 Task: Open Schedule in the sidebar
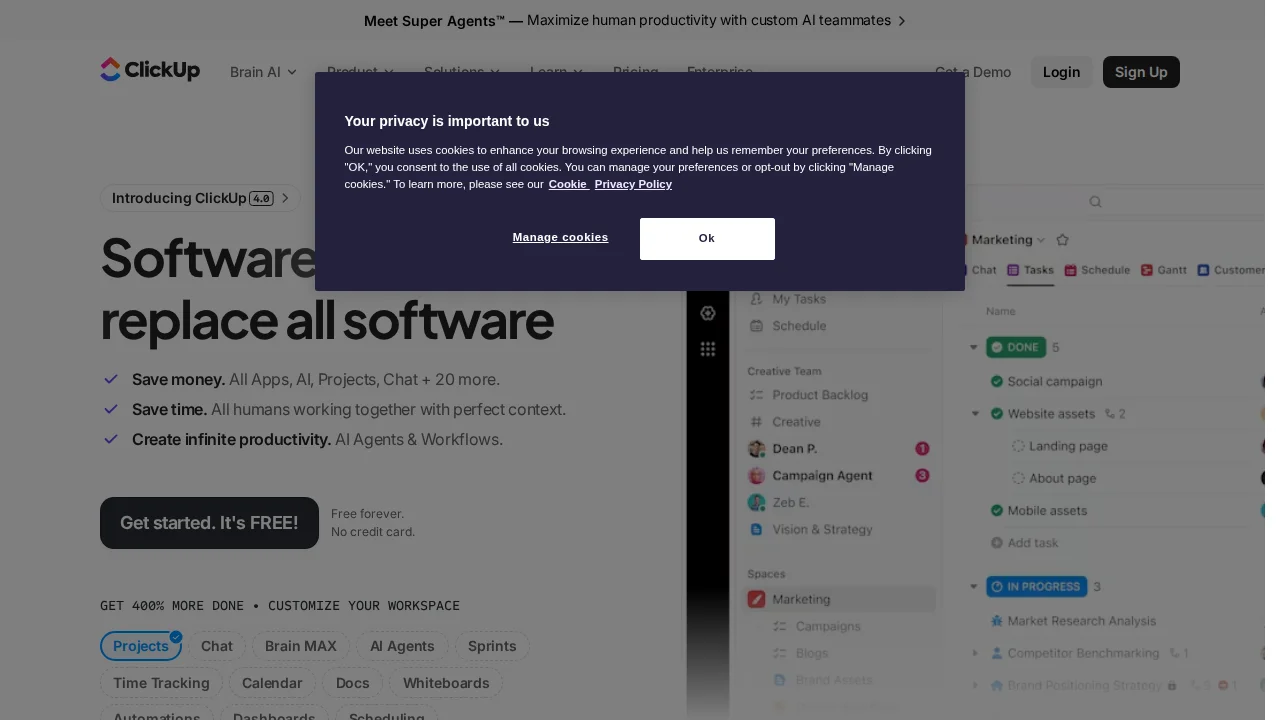788,326
